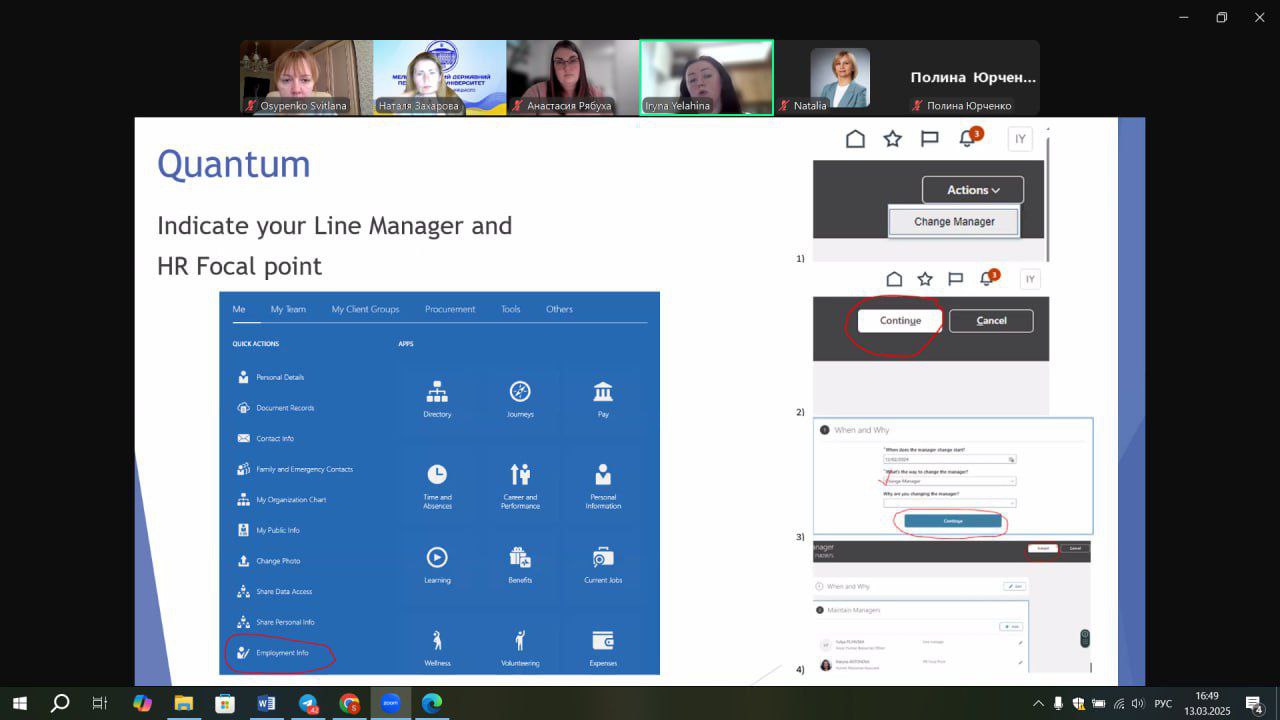Click the Cancel button beside Continue

point(991,321)
